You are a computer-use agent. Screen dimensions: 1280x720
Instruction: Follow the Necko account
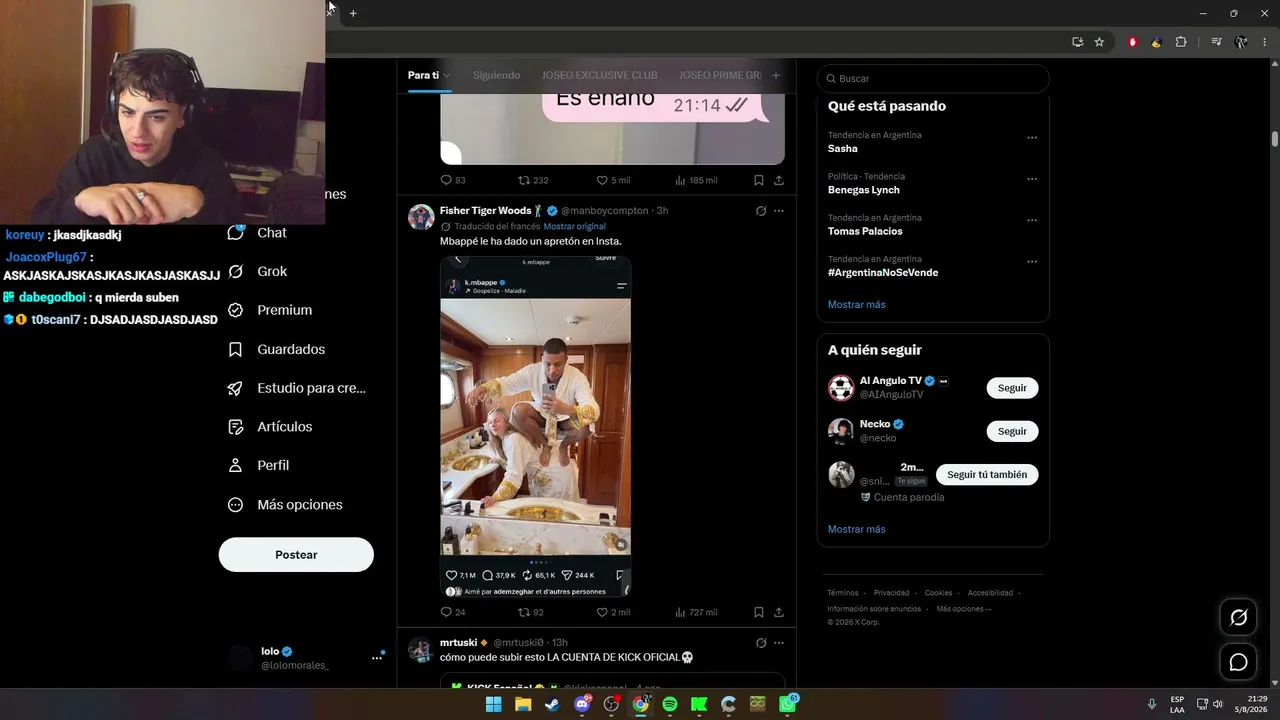click(x=1012, y=431)
